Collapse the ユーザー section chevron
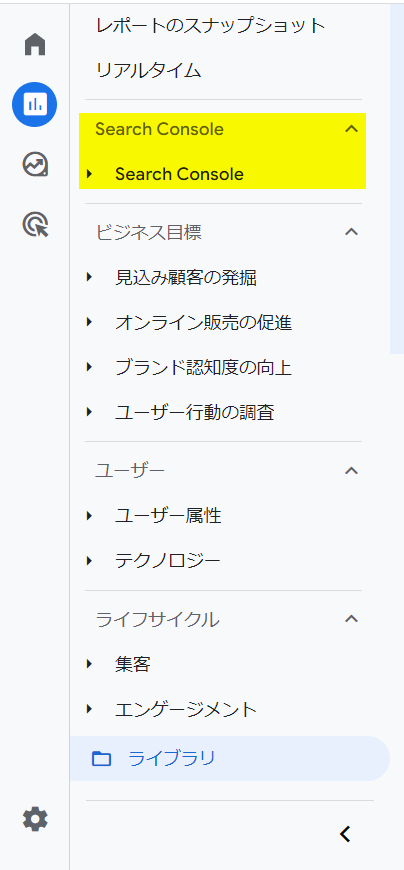 coord(351,471)
